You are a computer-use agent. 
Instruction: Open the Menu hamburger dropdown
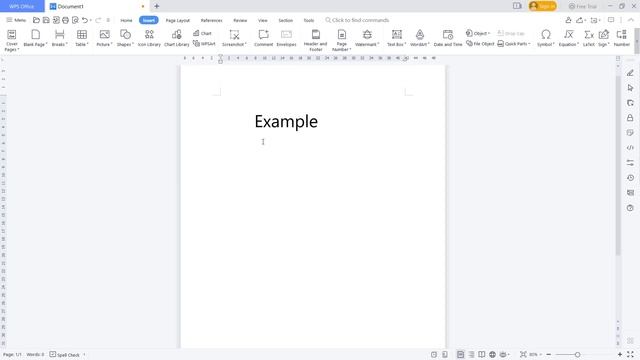click(x=16, y=20)
